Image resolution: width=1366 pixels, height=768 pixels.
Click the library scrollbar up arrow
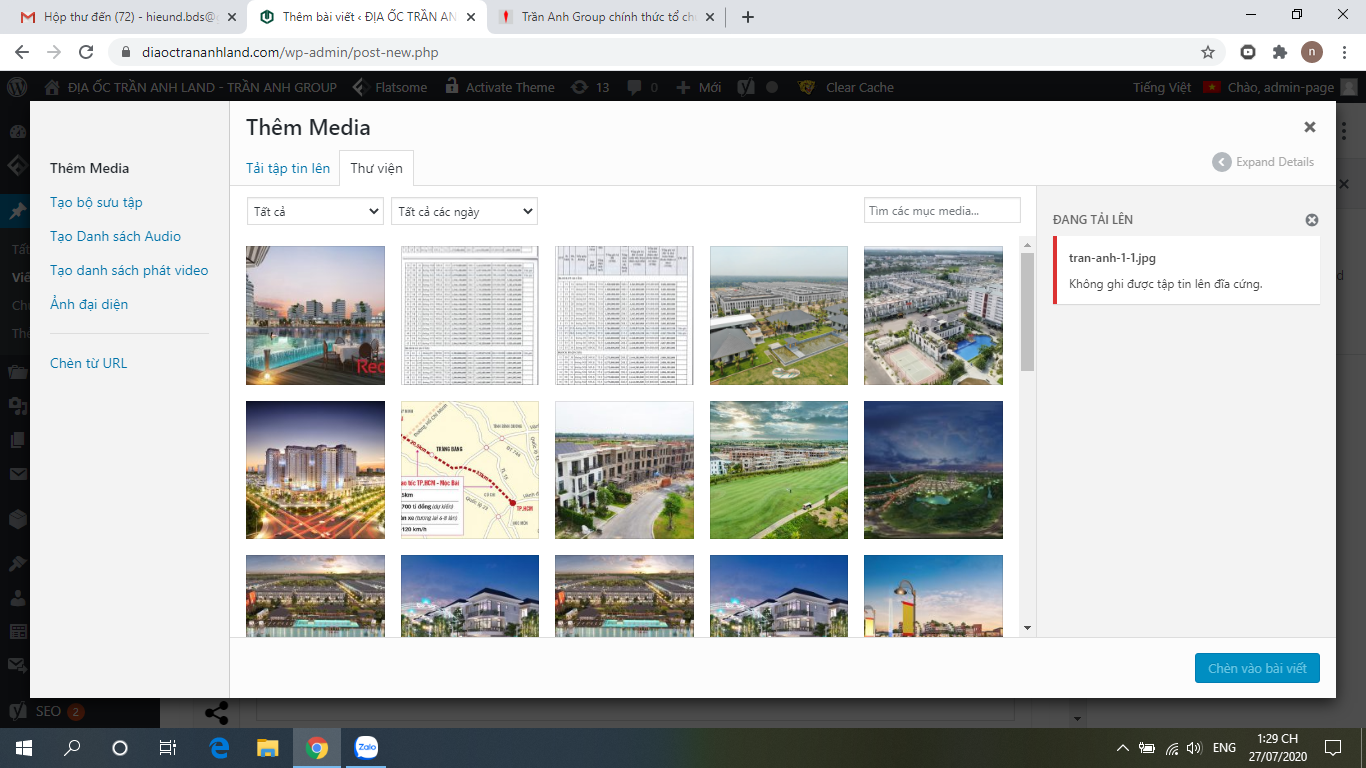[x=1027, y=243]
